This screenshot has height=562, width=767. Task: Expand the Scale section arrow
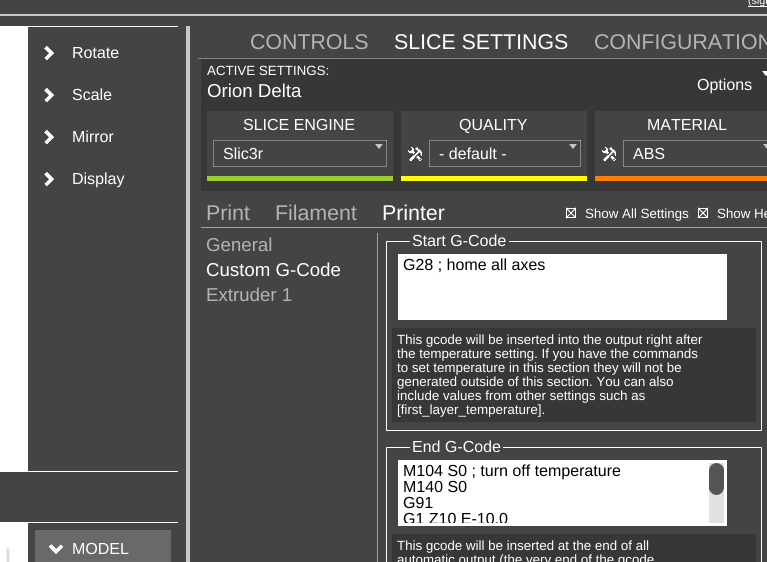tap(49, 95)
